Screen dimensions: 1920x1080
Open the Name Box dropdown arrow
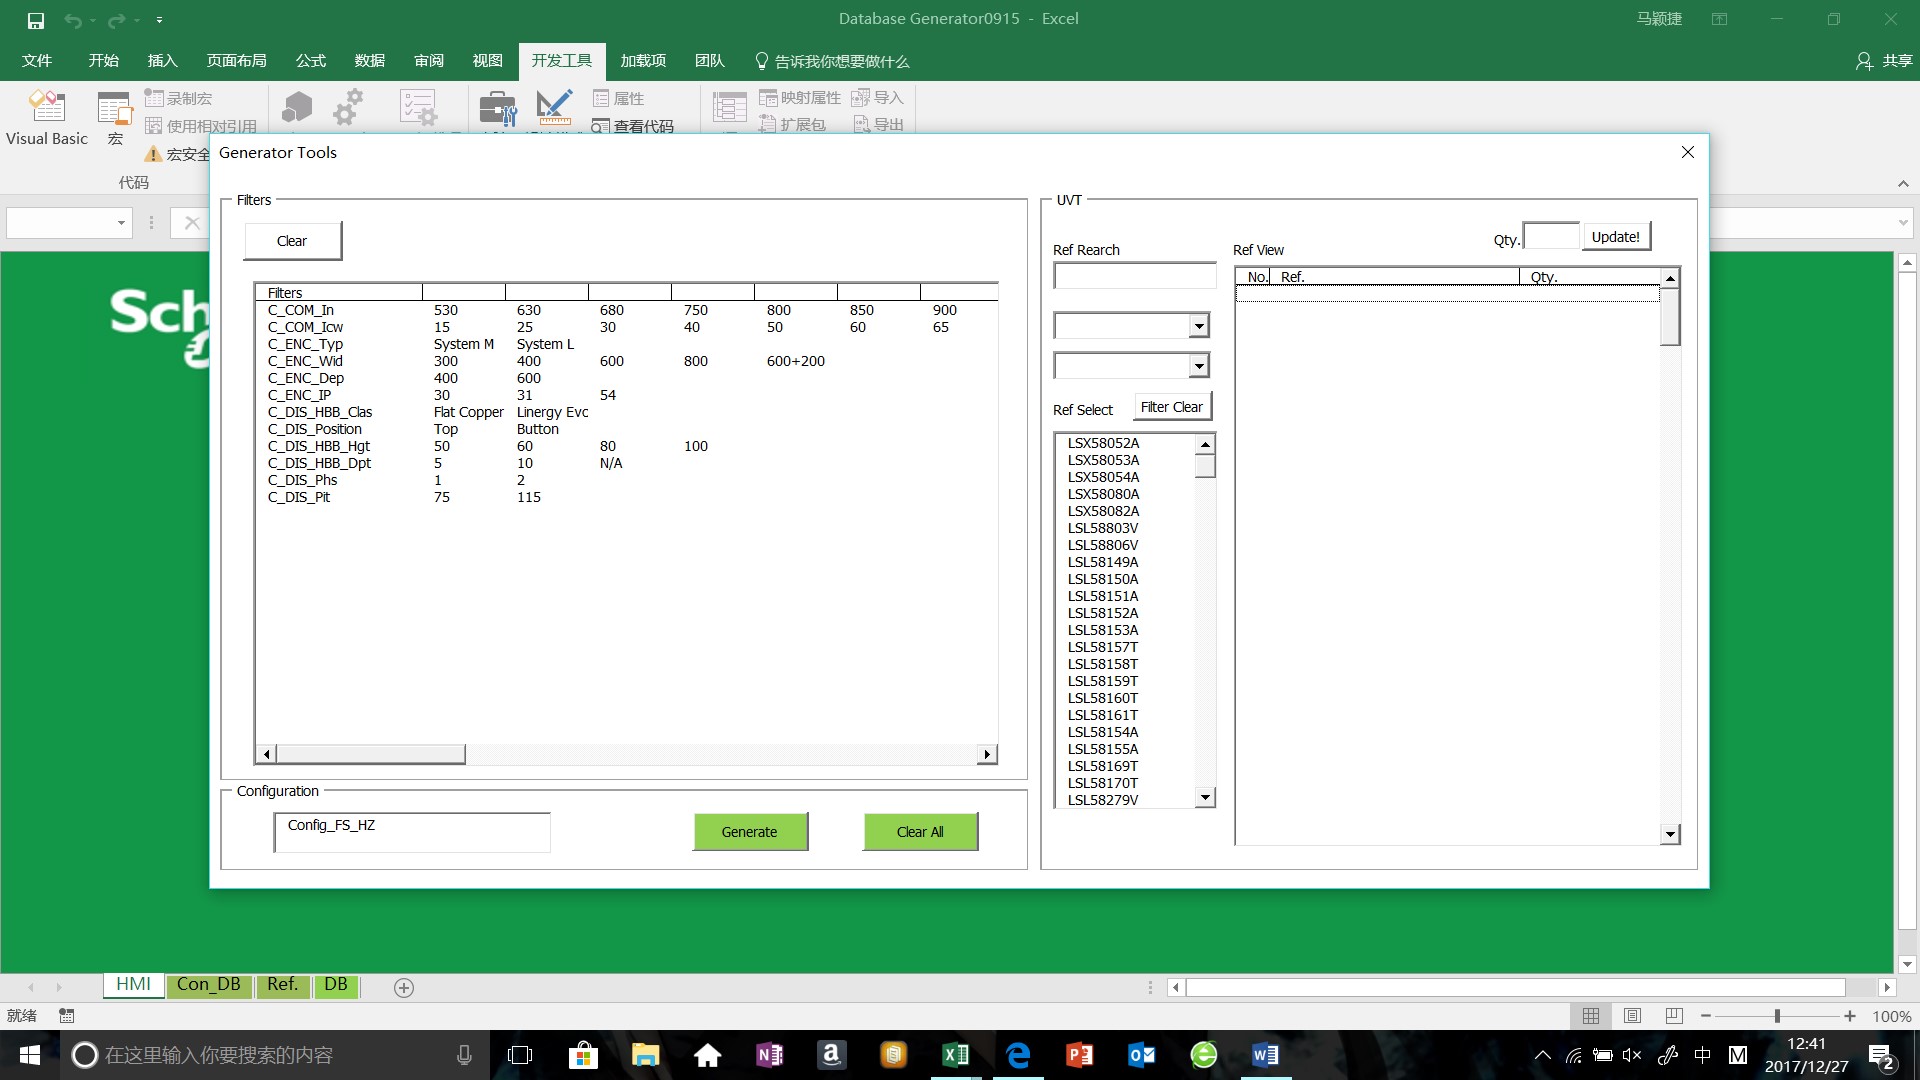121,223
